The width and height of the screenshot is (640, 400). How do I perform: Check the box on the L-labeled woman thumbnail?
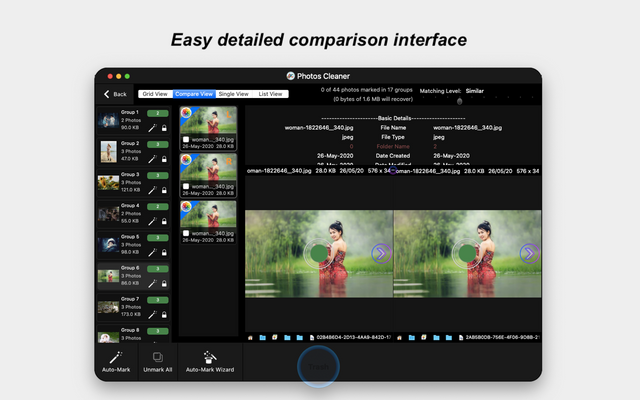point(186,140)
